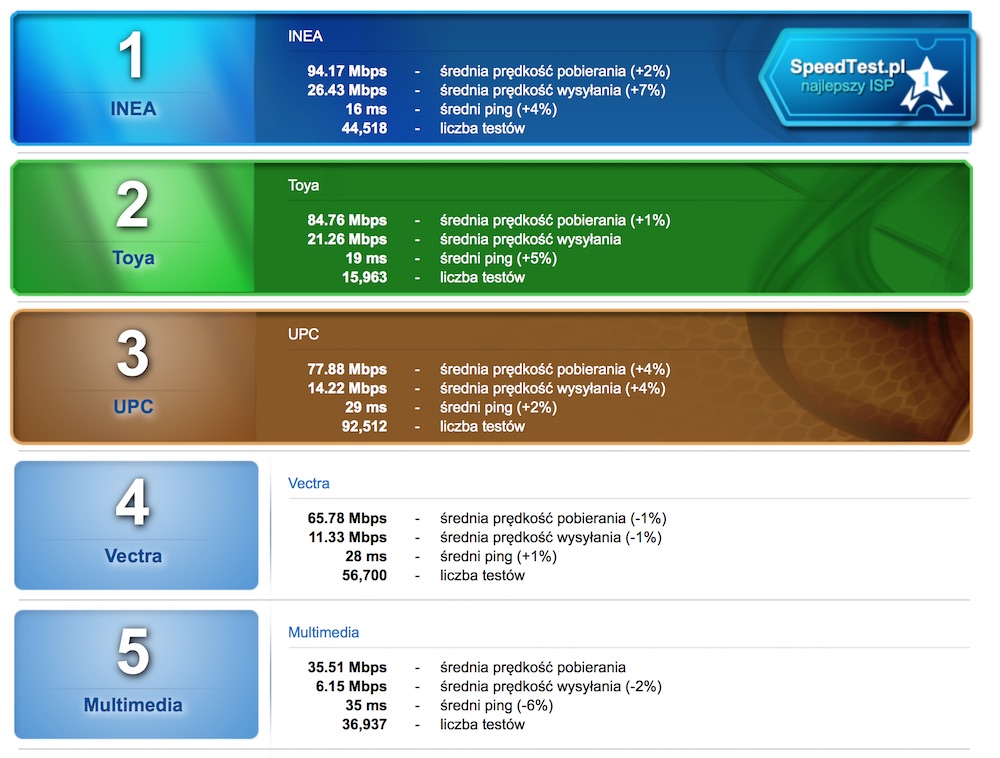Click the bold INEA label under number 1

click(x=133, y=108)
